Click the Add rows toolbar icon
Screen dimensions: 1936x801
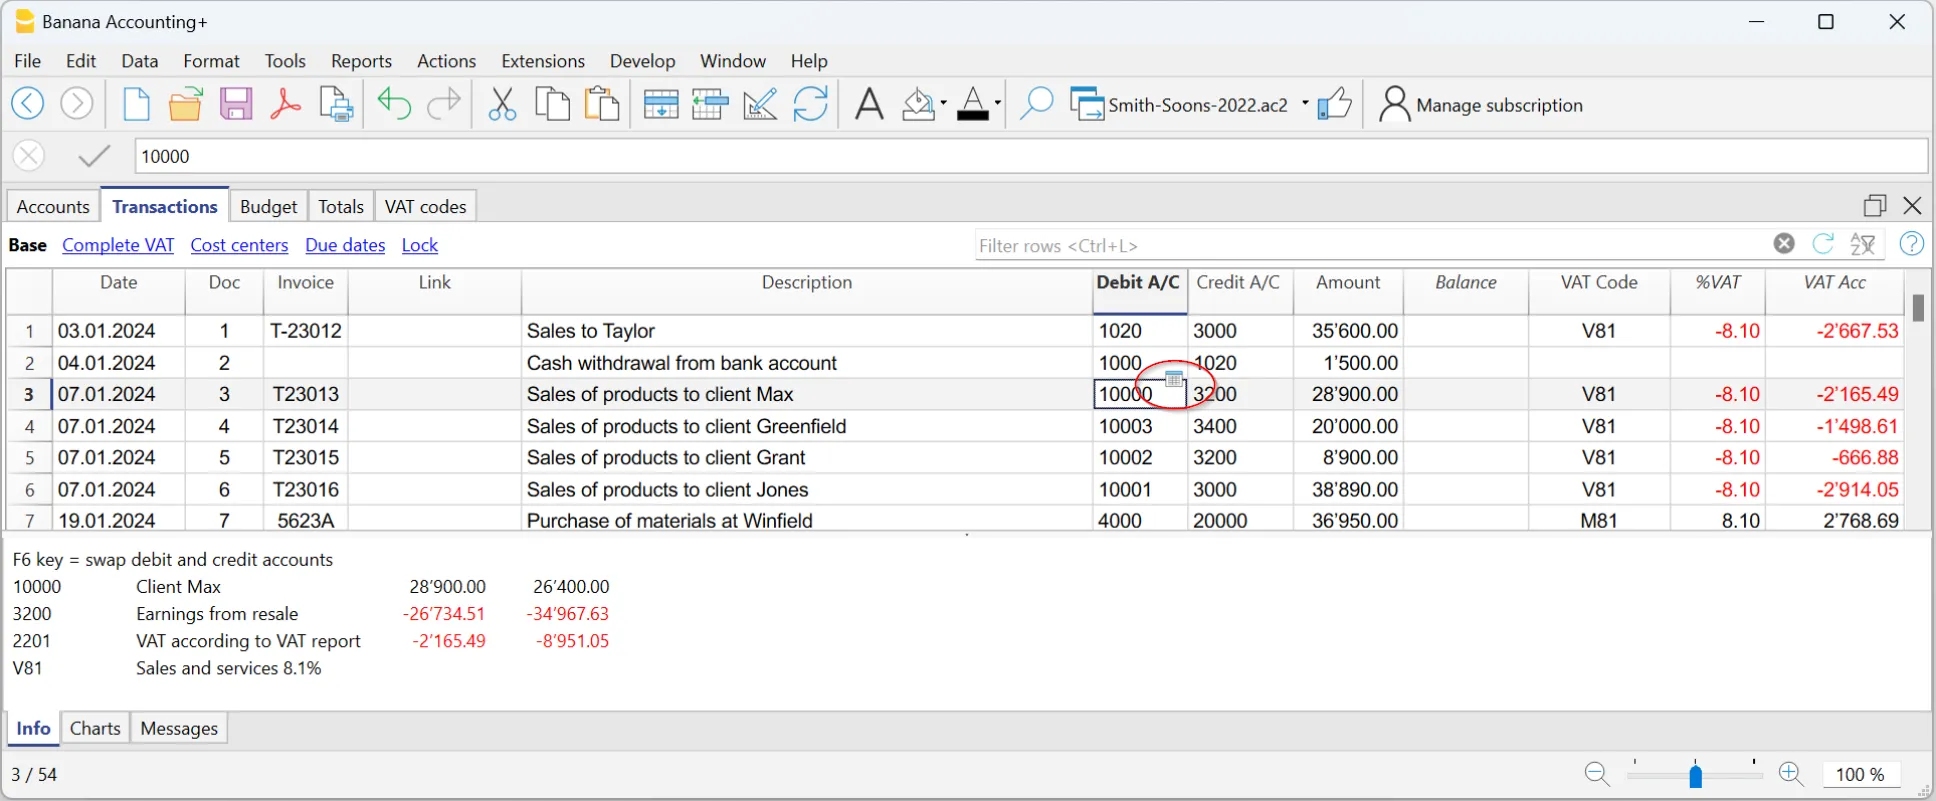click(660, 104)
